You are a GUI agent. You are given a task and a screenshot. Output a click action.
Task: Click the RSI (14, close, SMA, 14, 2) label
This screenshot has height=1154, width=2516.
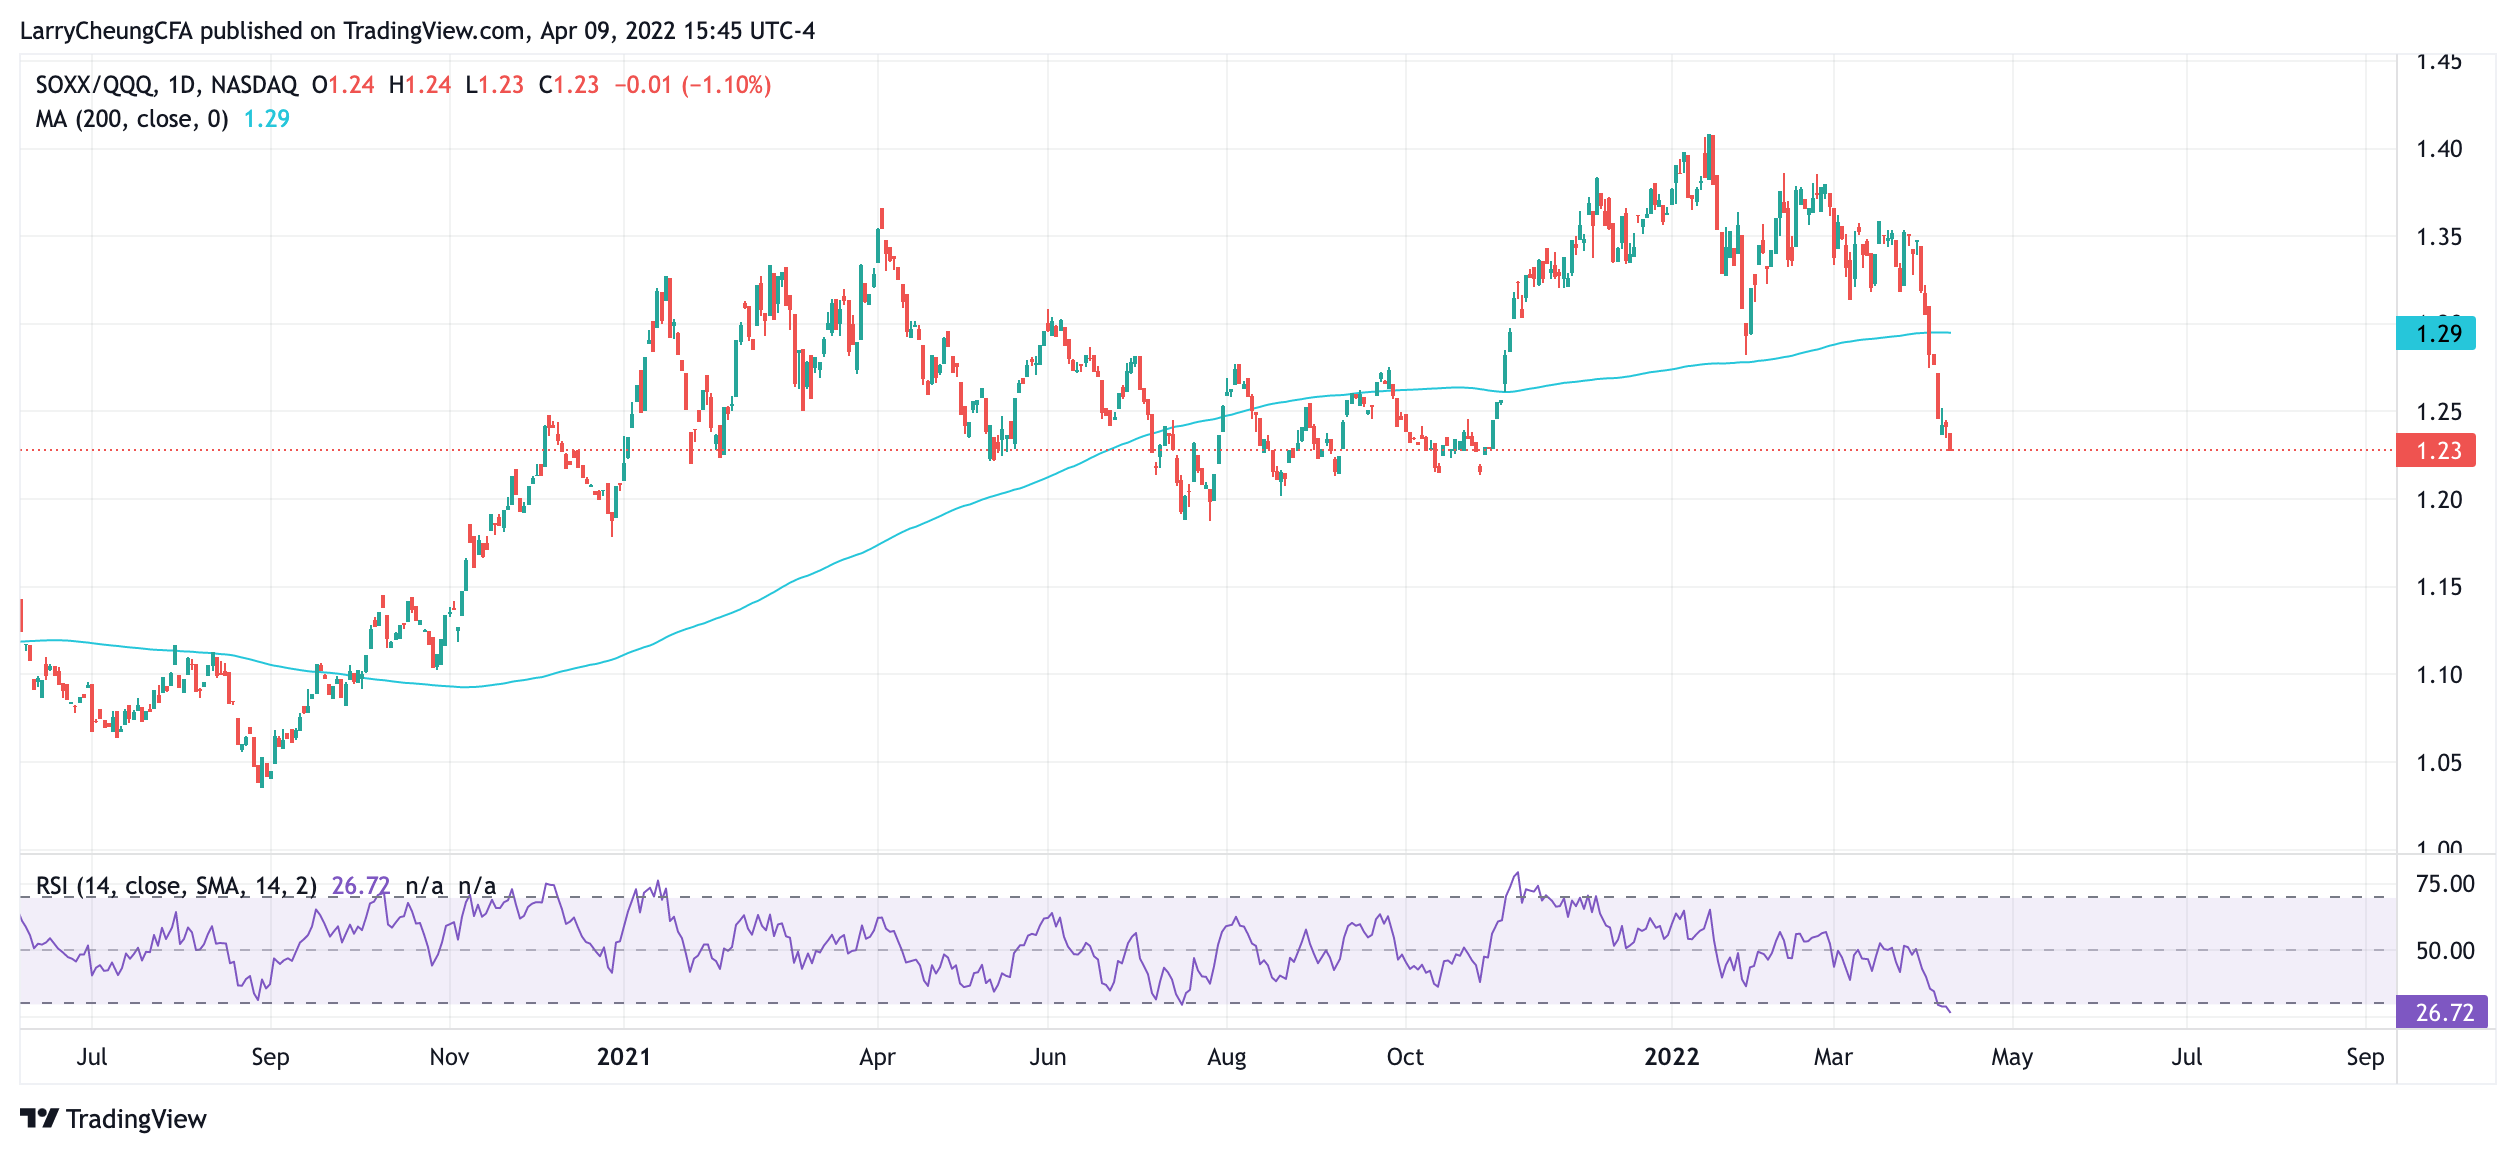point(176,886)
